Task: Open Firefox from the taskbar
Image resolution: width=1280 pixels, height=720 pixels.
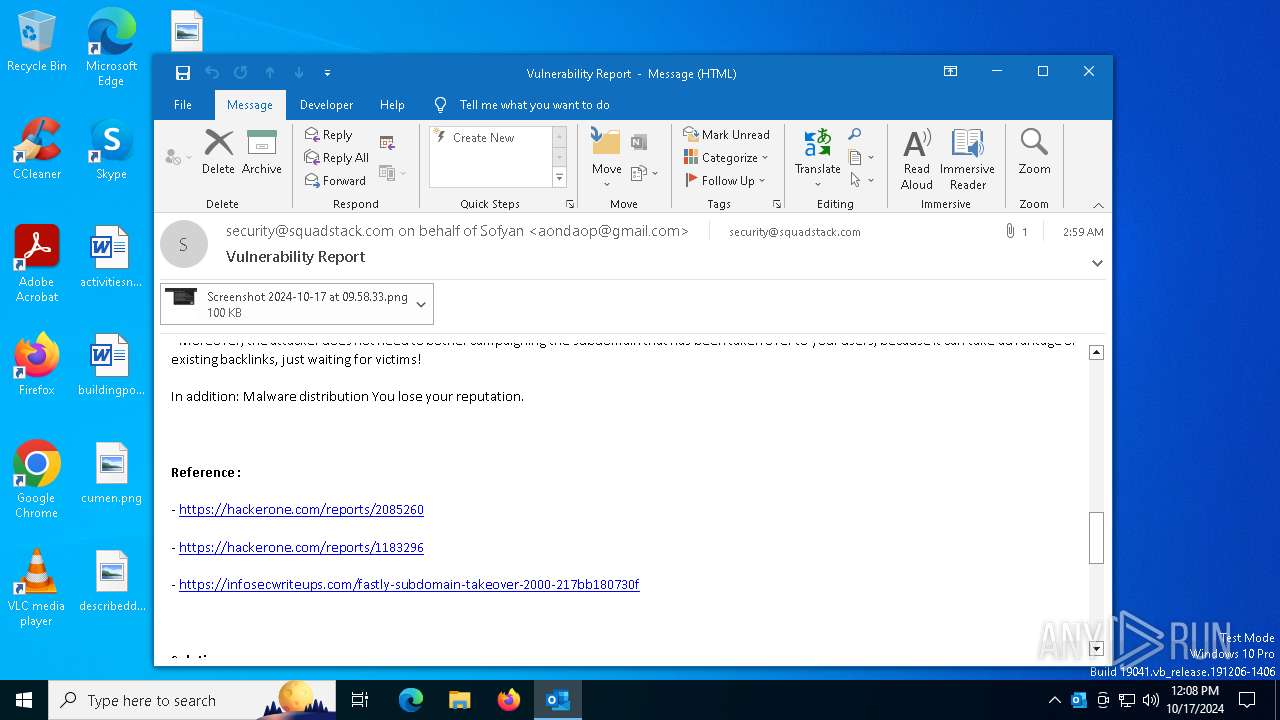Action: (508, 700)
